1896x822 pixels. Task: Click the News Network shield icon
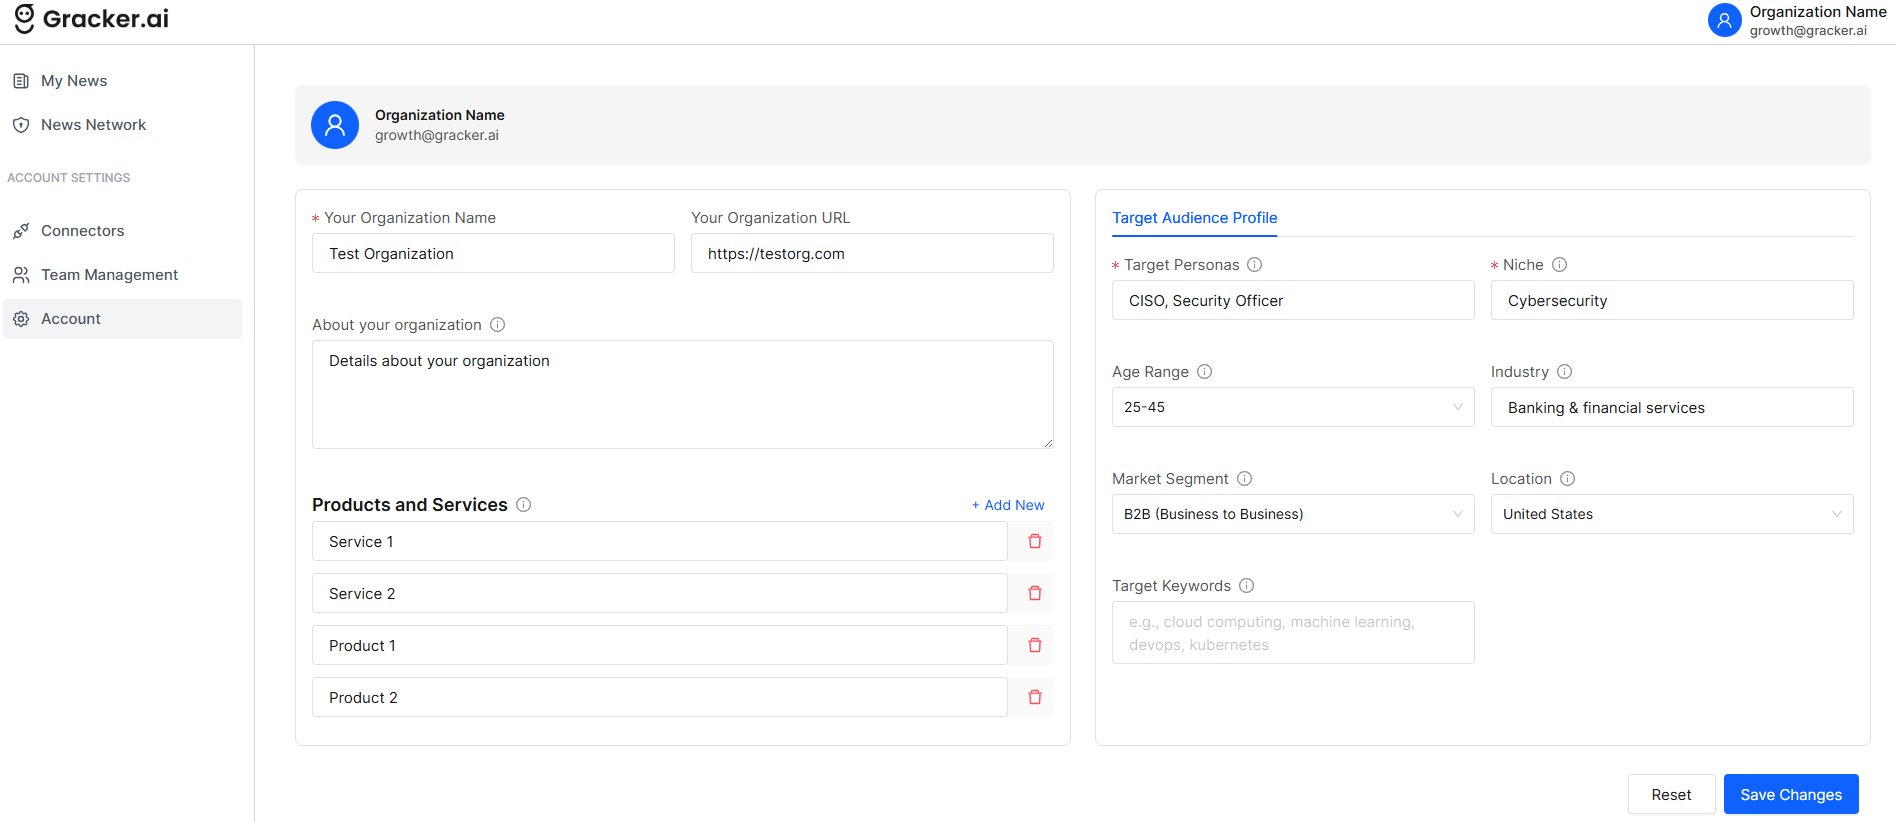coord(21,125)
